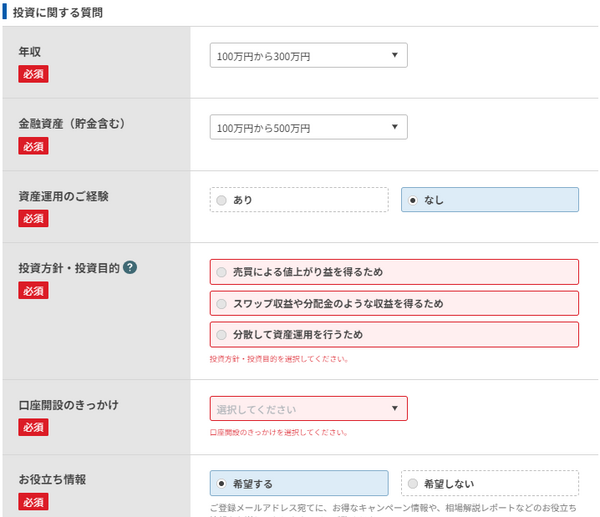This screenshot has height=517, width=600.
Task: Click the 投資に関する質問 section heading
Action: tap(58, 12)
